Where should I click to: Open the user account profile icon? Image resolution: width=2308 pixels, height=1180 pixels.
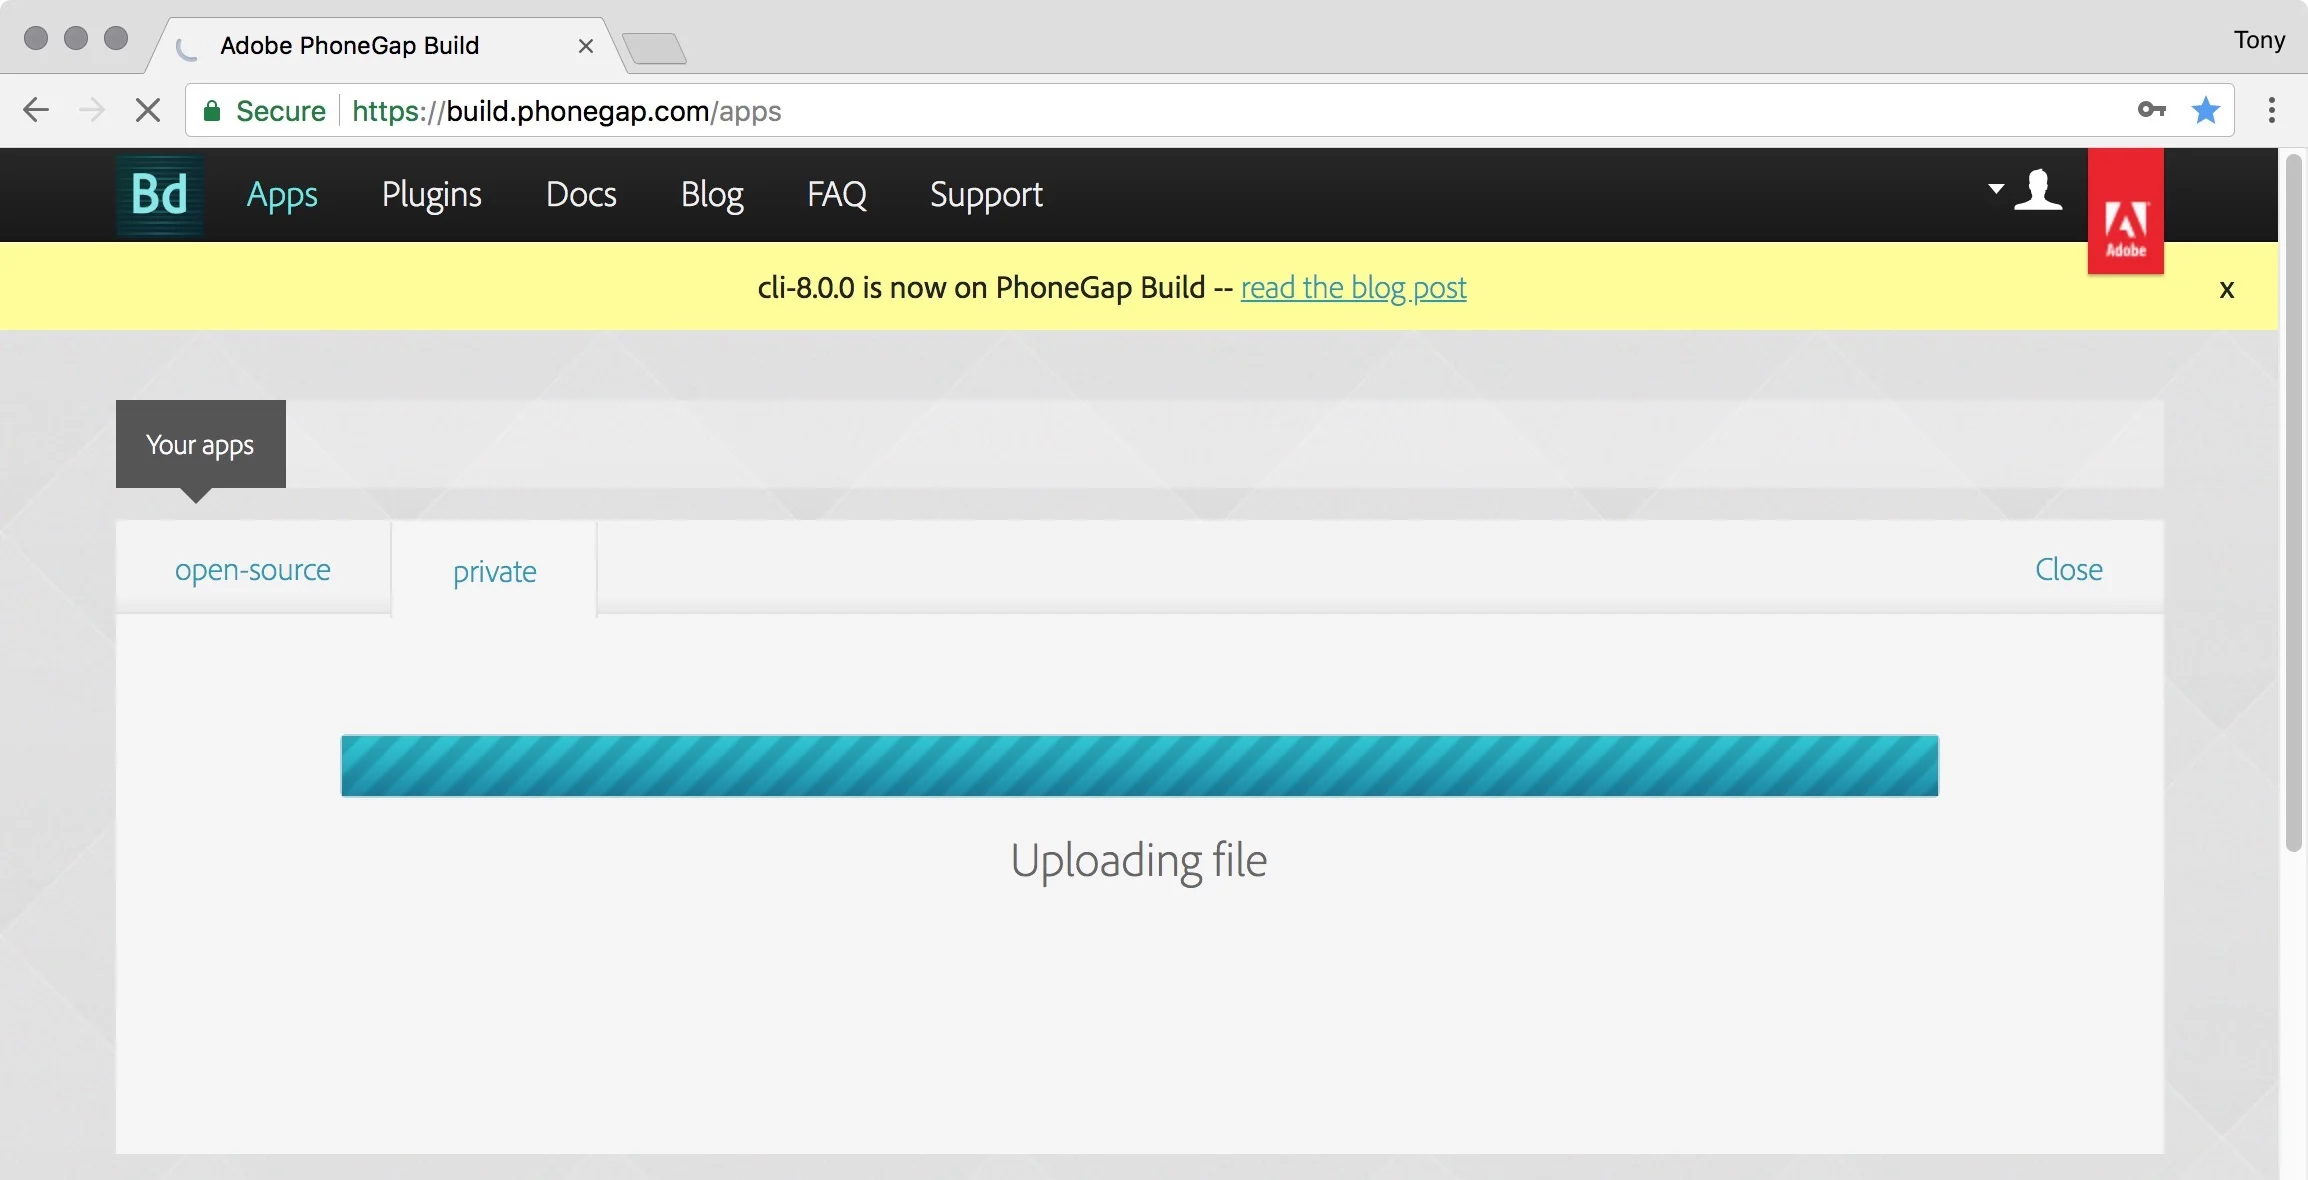coord(2038,190)
